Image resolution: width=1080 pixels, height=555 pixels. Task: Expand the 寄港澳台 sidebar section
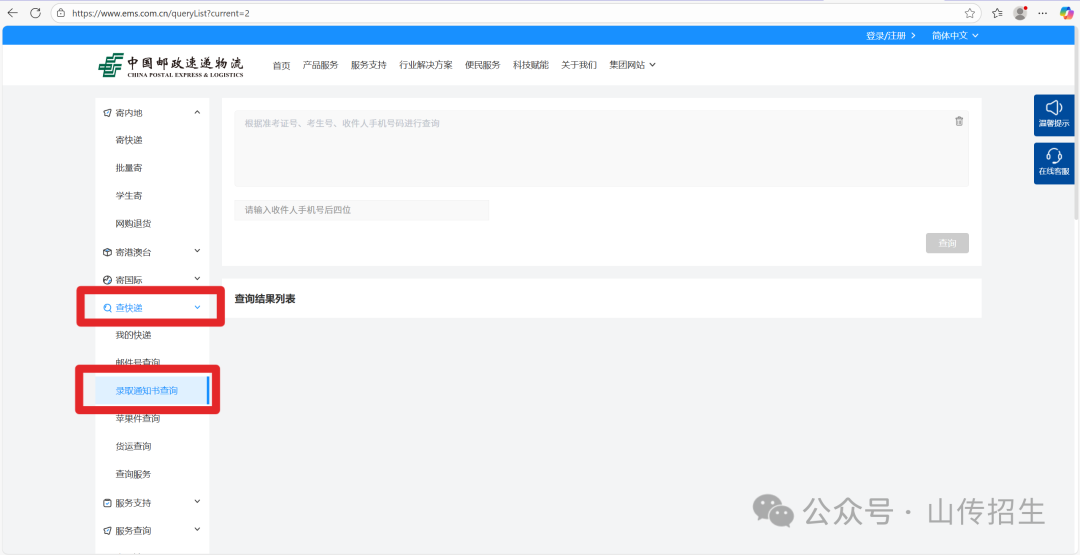pyautogui.click(x=152, y=252)
